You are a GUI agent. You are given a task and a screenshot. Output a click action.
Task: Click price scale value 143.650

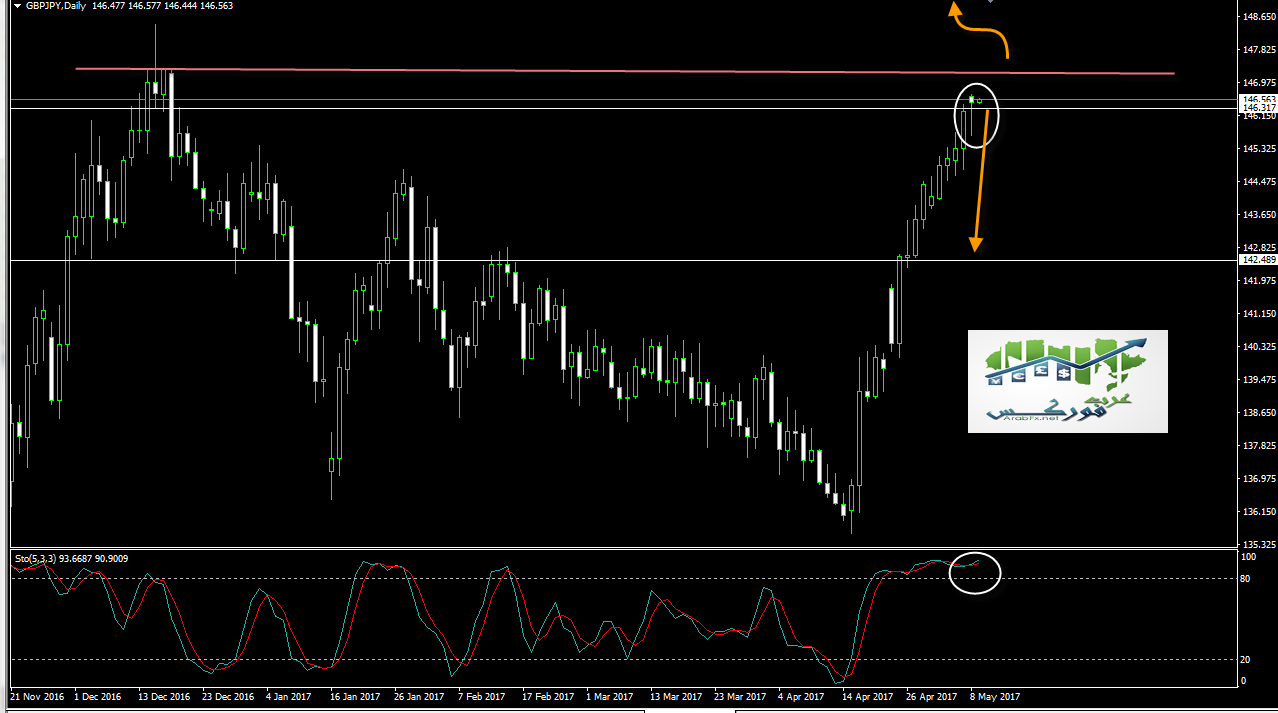pos(1257,215)
